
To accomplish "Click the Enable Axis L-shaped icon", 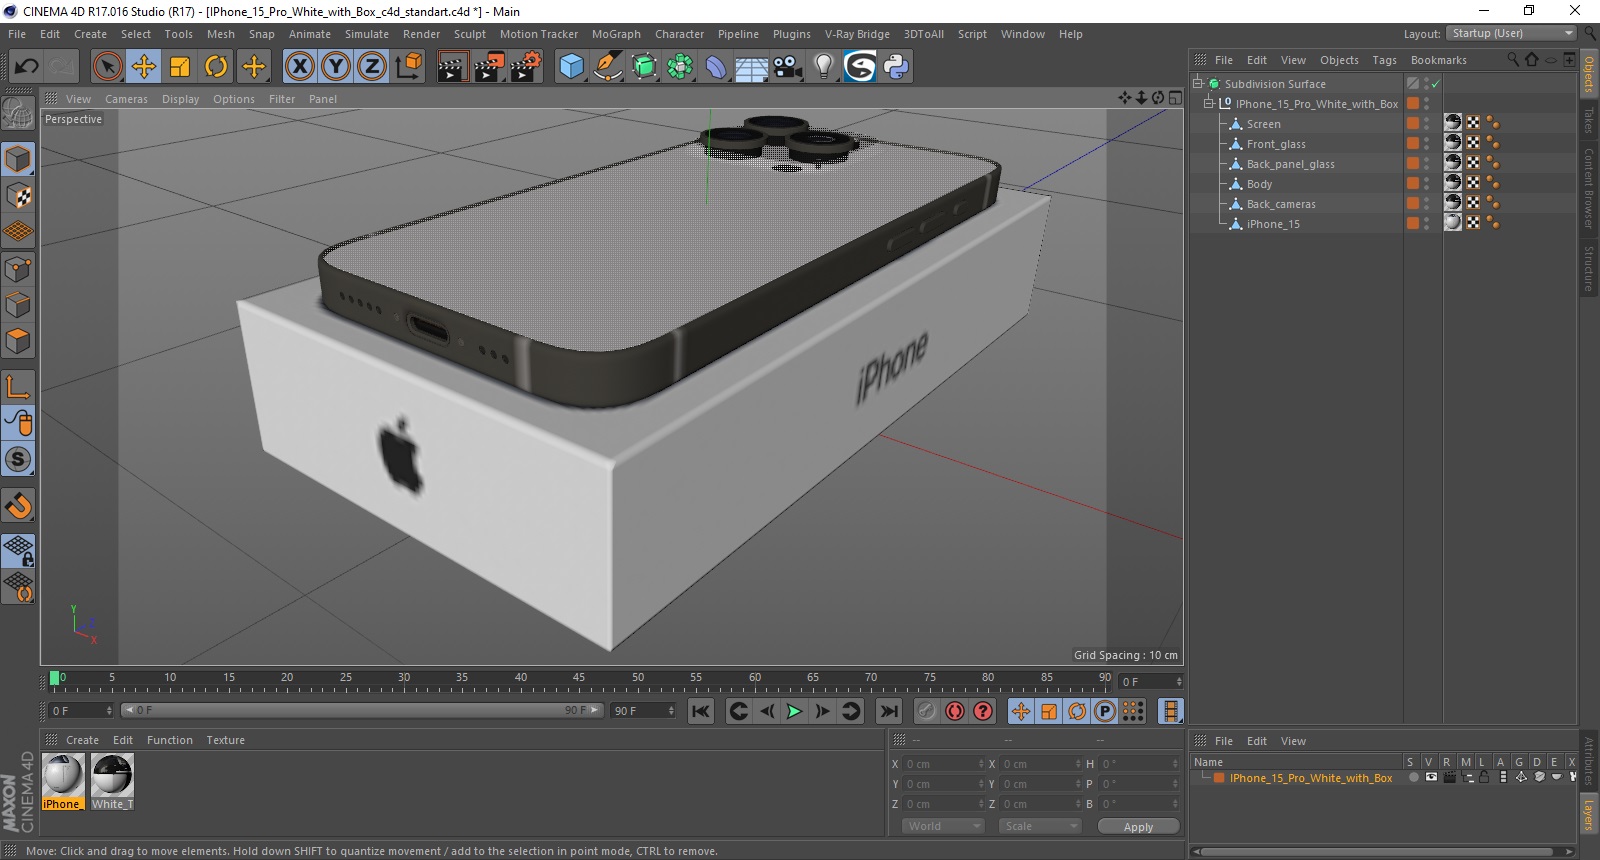I will tap(18, 387).
